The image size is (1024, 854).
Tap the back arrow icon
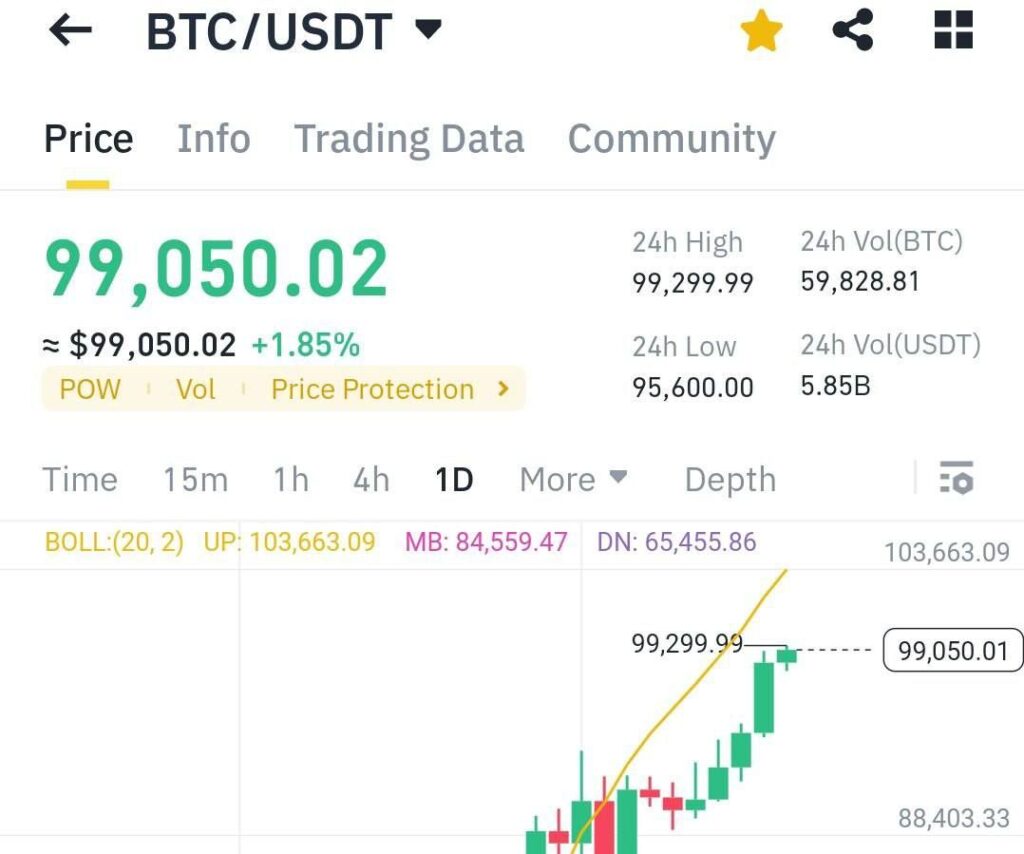(70, 31)
